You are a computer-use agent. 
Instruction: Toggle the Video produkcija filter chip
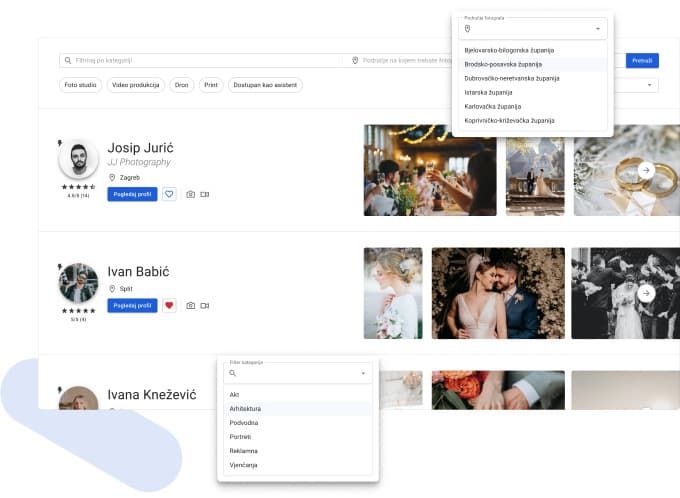tap(136, 85)
